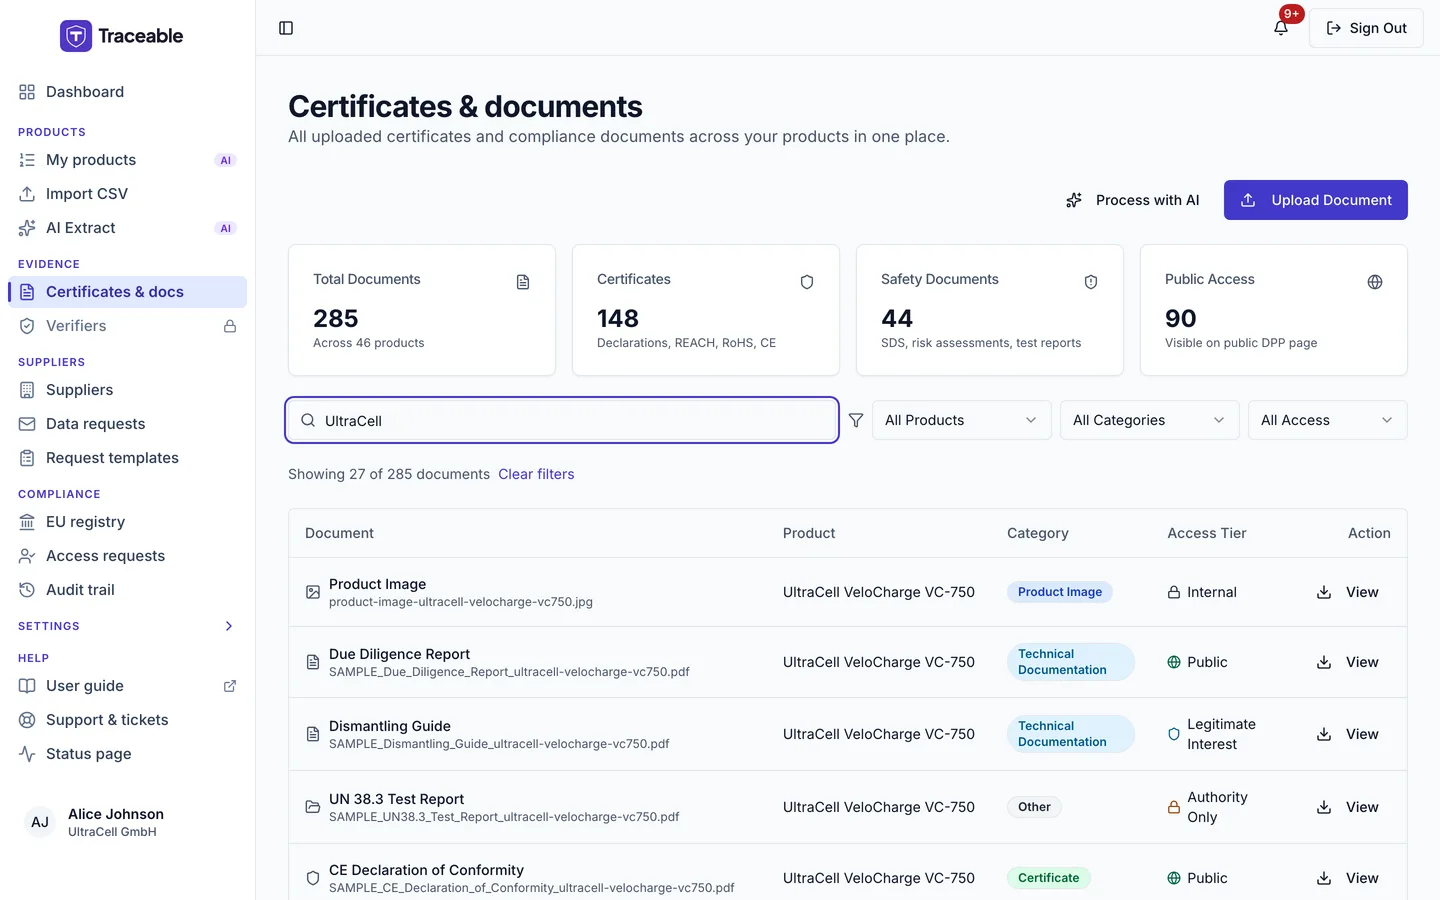Viewport: 1440px width, 900px height.
Task: Click Sign Out button
Action: [1366, 28]
